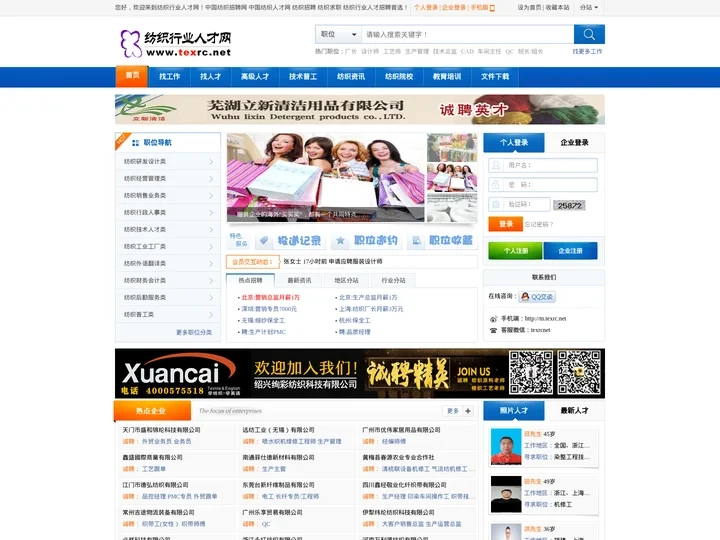This screenshot has height=540, width=720.
Task: Open the 技术普工 navigation item
Action: [303, 77]
